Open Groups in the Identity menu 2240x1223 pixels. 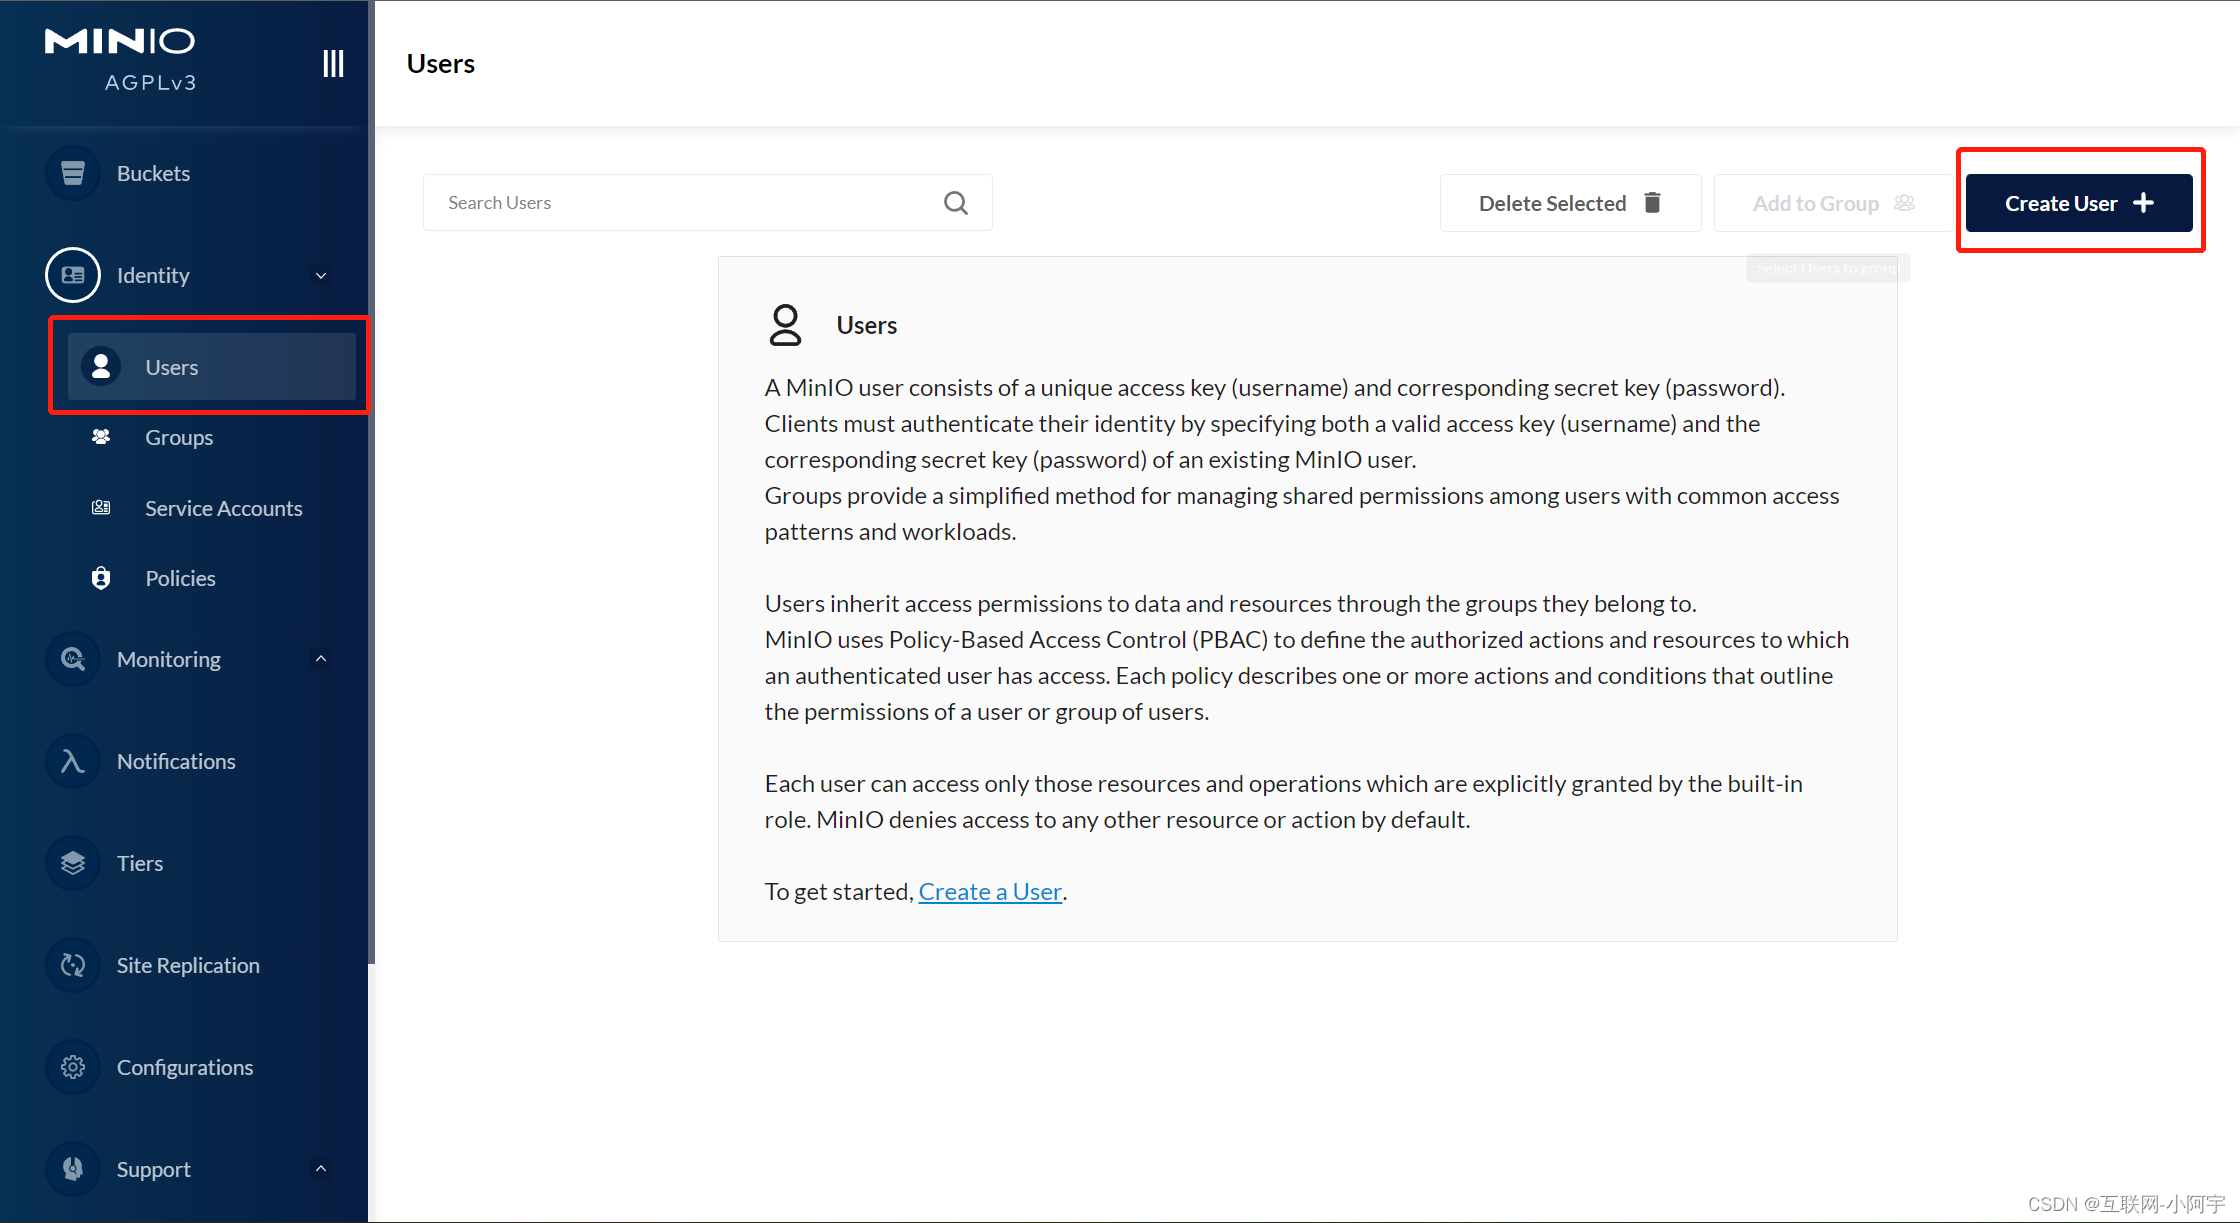179,437
